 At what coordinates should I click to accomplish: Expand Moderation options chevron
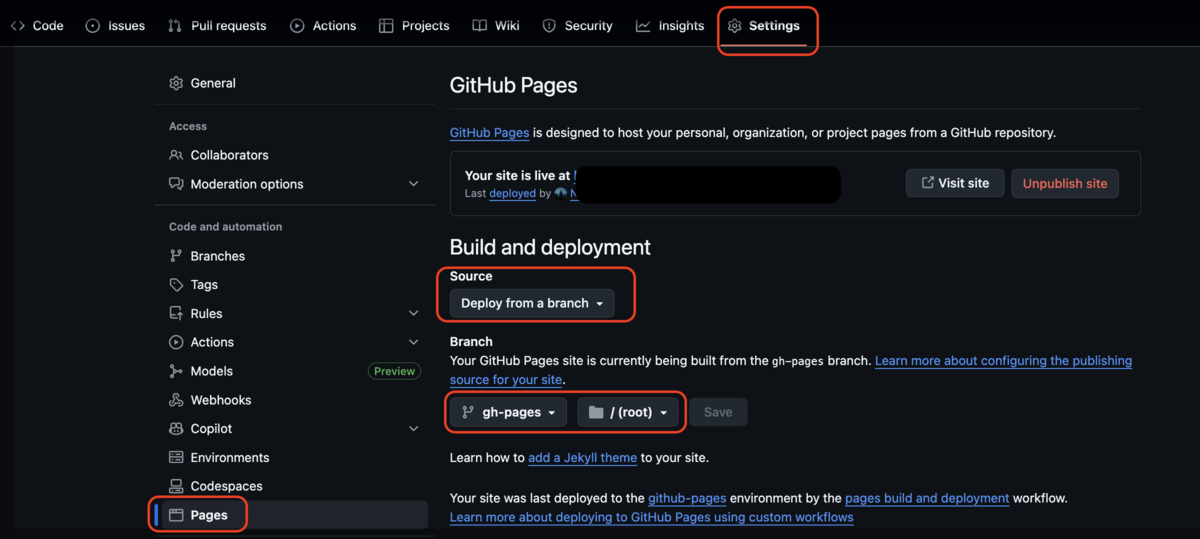click(x=414, y=184)
